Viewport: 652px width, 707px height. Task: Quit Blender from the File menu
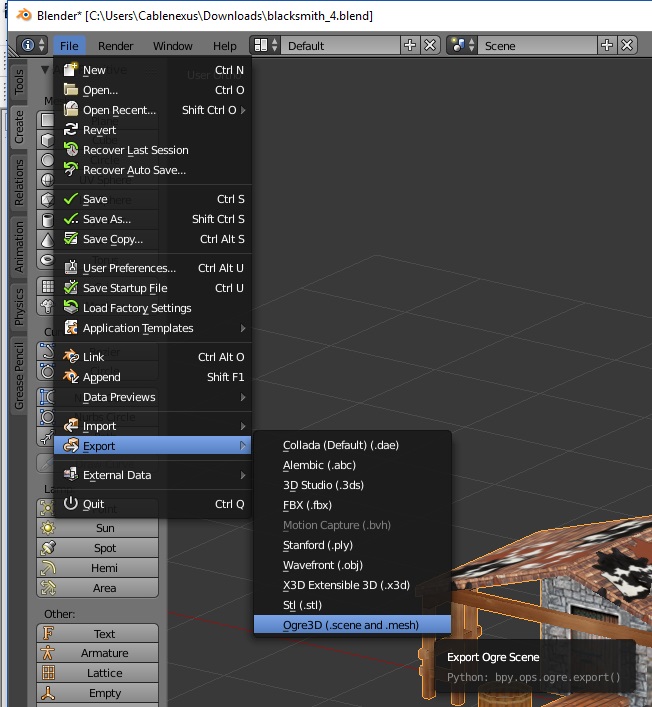tap(153, 504)
